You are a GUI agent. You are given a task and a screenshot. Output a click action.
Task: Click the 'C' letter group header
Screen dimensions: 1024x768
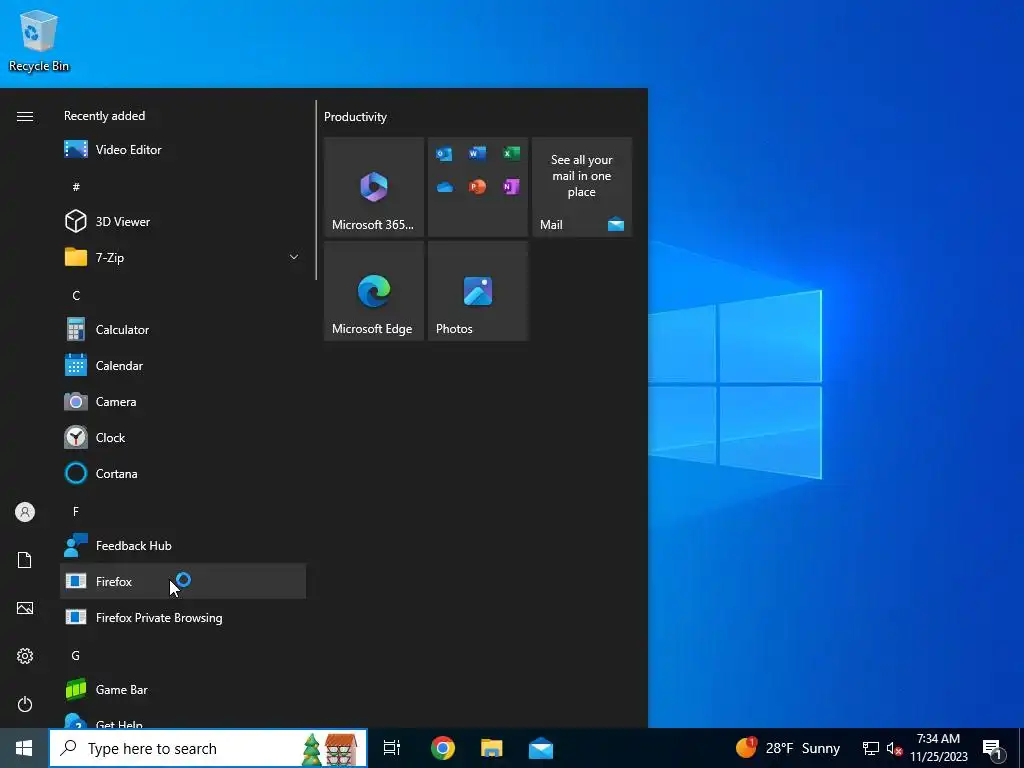click(76, 295)
